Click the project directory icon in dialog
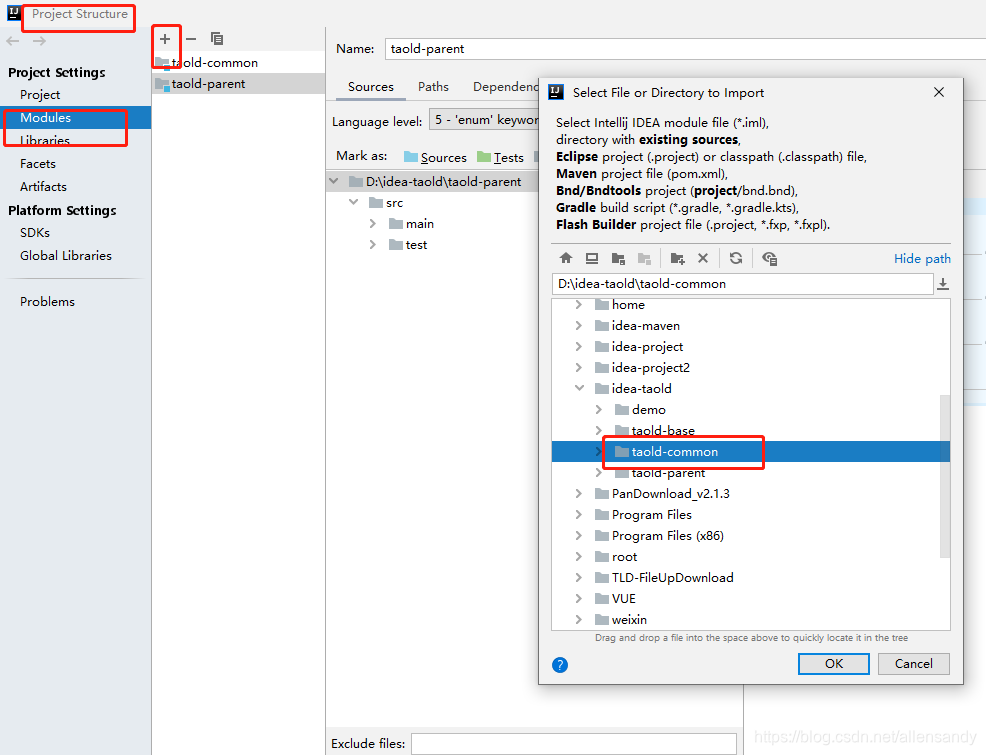The image size is (986, 755). pyautogui.click(x=618, y=258)
